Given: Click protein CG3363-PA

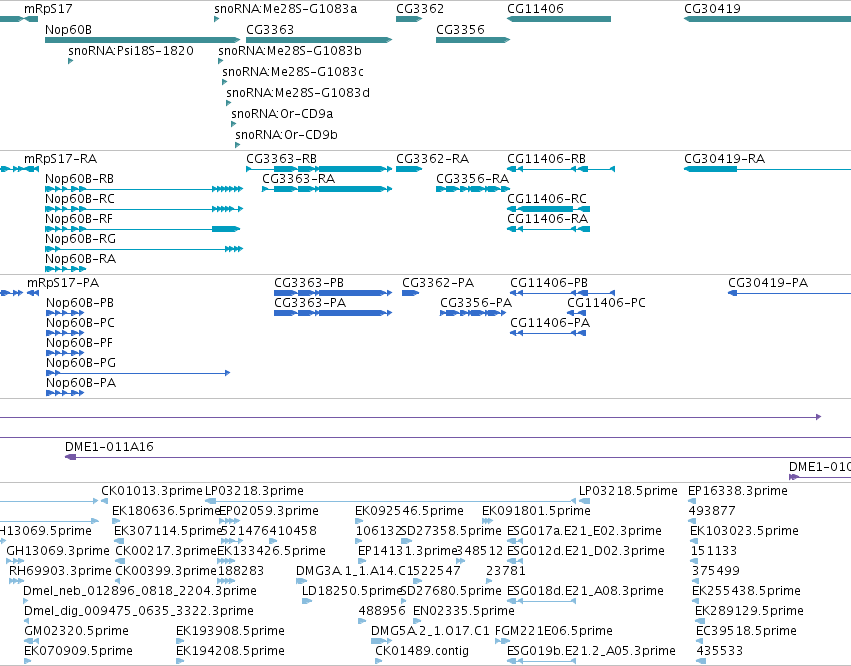Looking at the screenshot, I should click(x=310, y=303).
